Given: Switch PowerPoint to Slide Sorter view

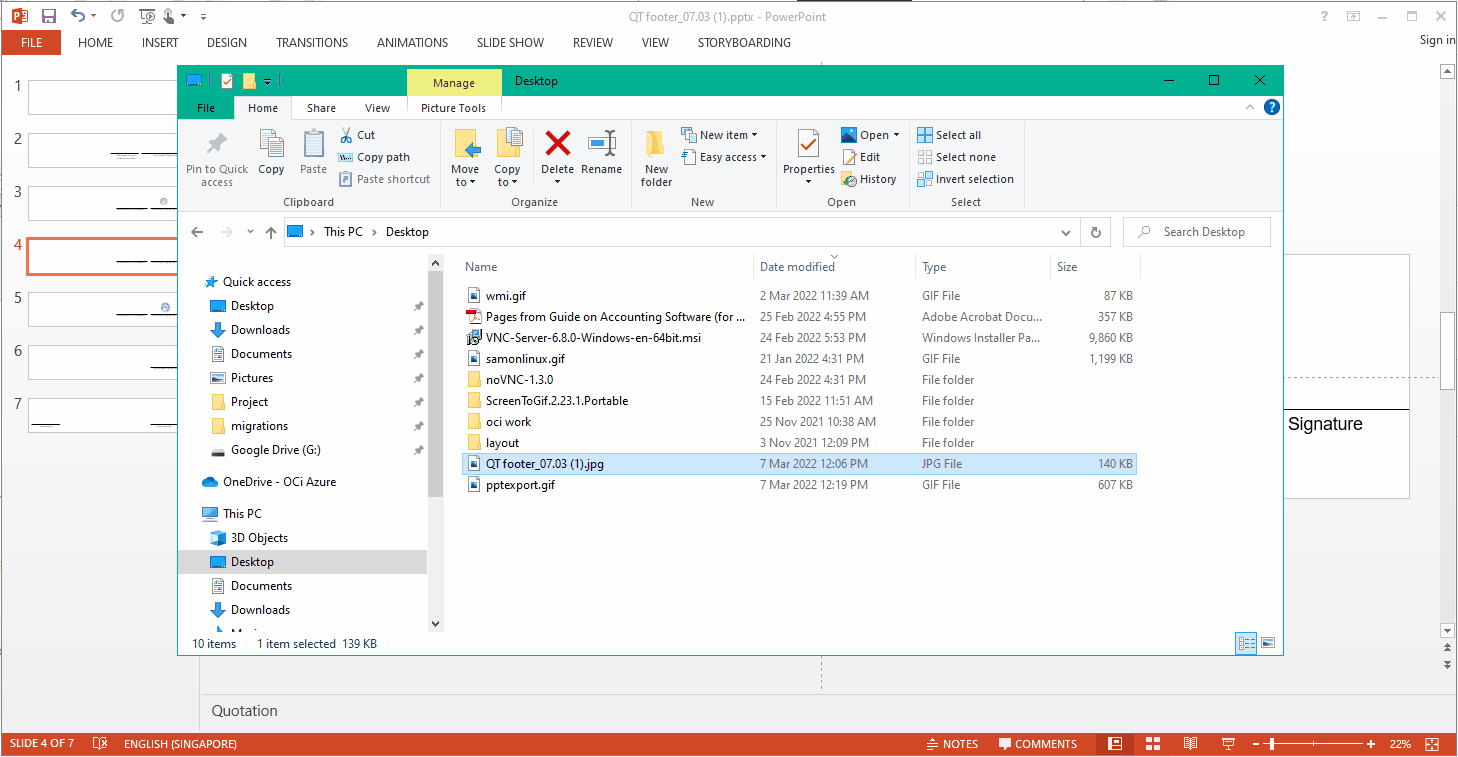Looking at the screenshot, I should 1152,744.
